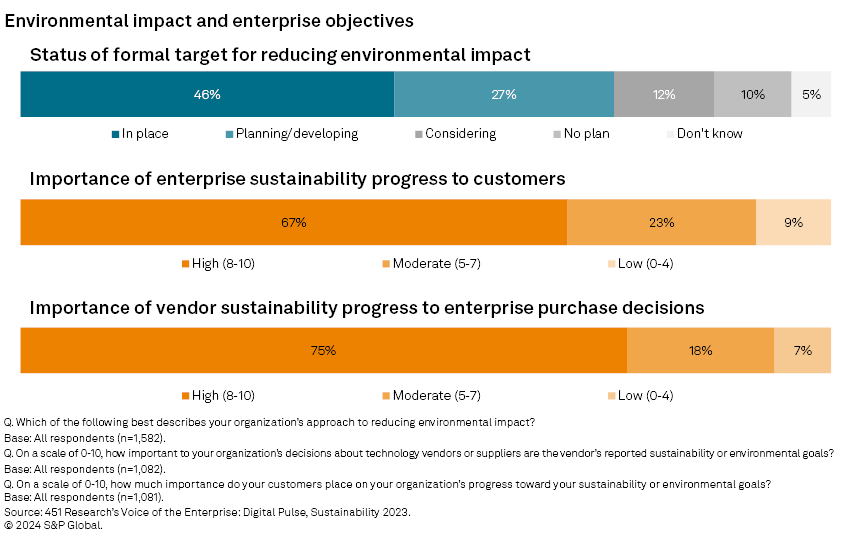Click the 5% bar segment
Viewport: 850px width, 542px height.
point(811,95)
